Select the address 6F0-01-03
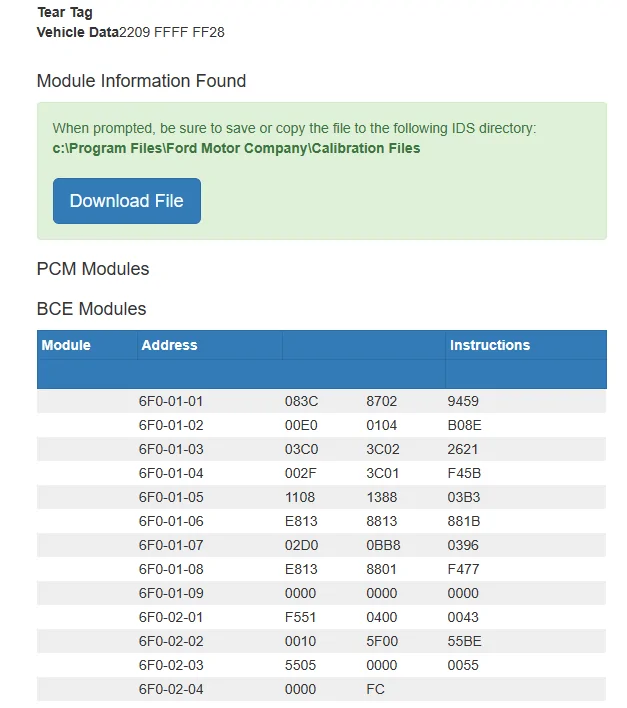 tap(171, 449)
